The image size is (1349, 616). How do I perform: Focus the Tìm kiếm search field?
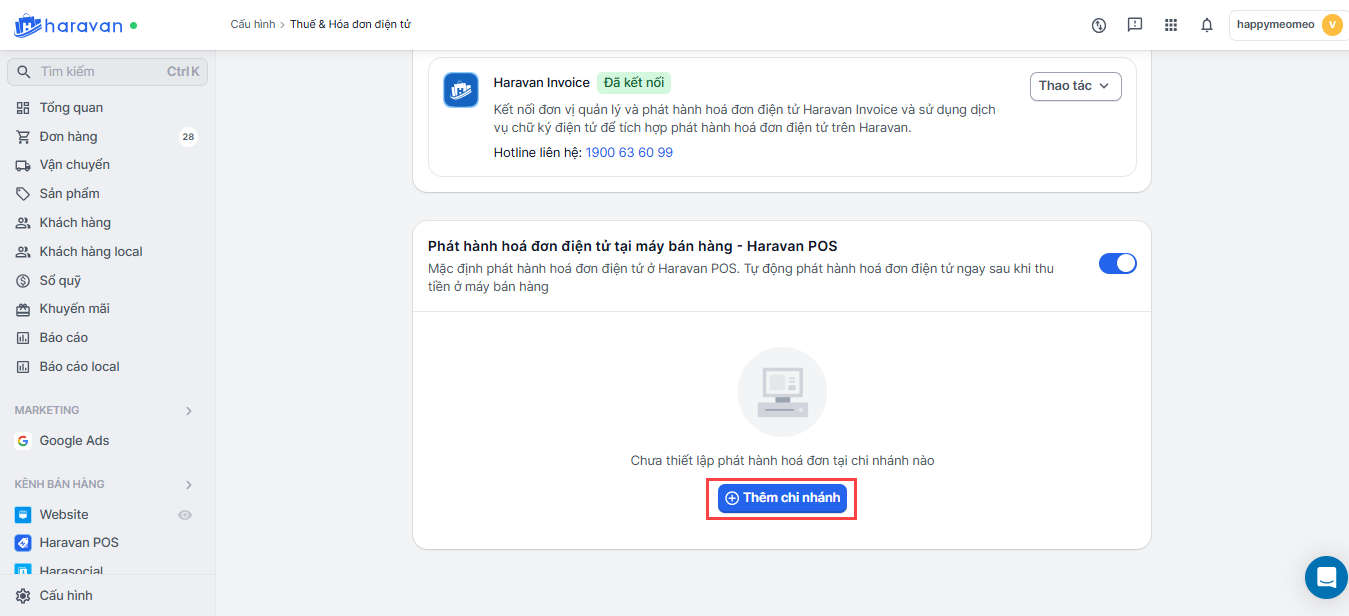point(107,72)
